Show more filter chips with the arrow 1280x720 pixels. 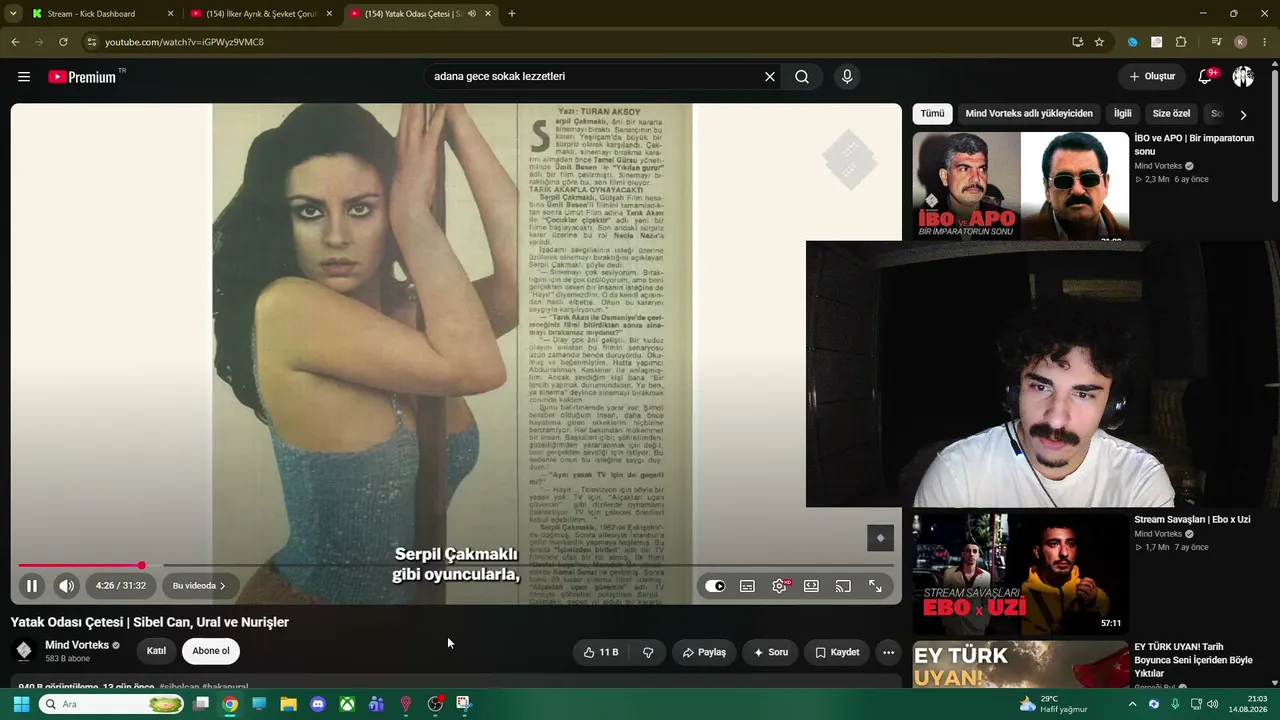coord(1243,114)
